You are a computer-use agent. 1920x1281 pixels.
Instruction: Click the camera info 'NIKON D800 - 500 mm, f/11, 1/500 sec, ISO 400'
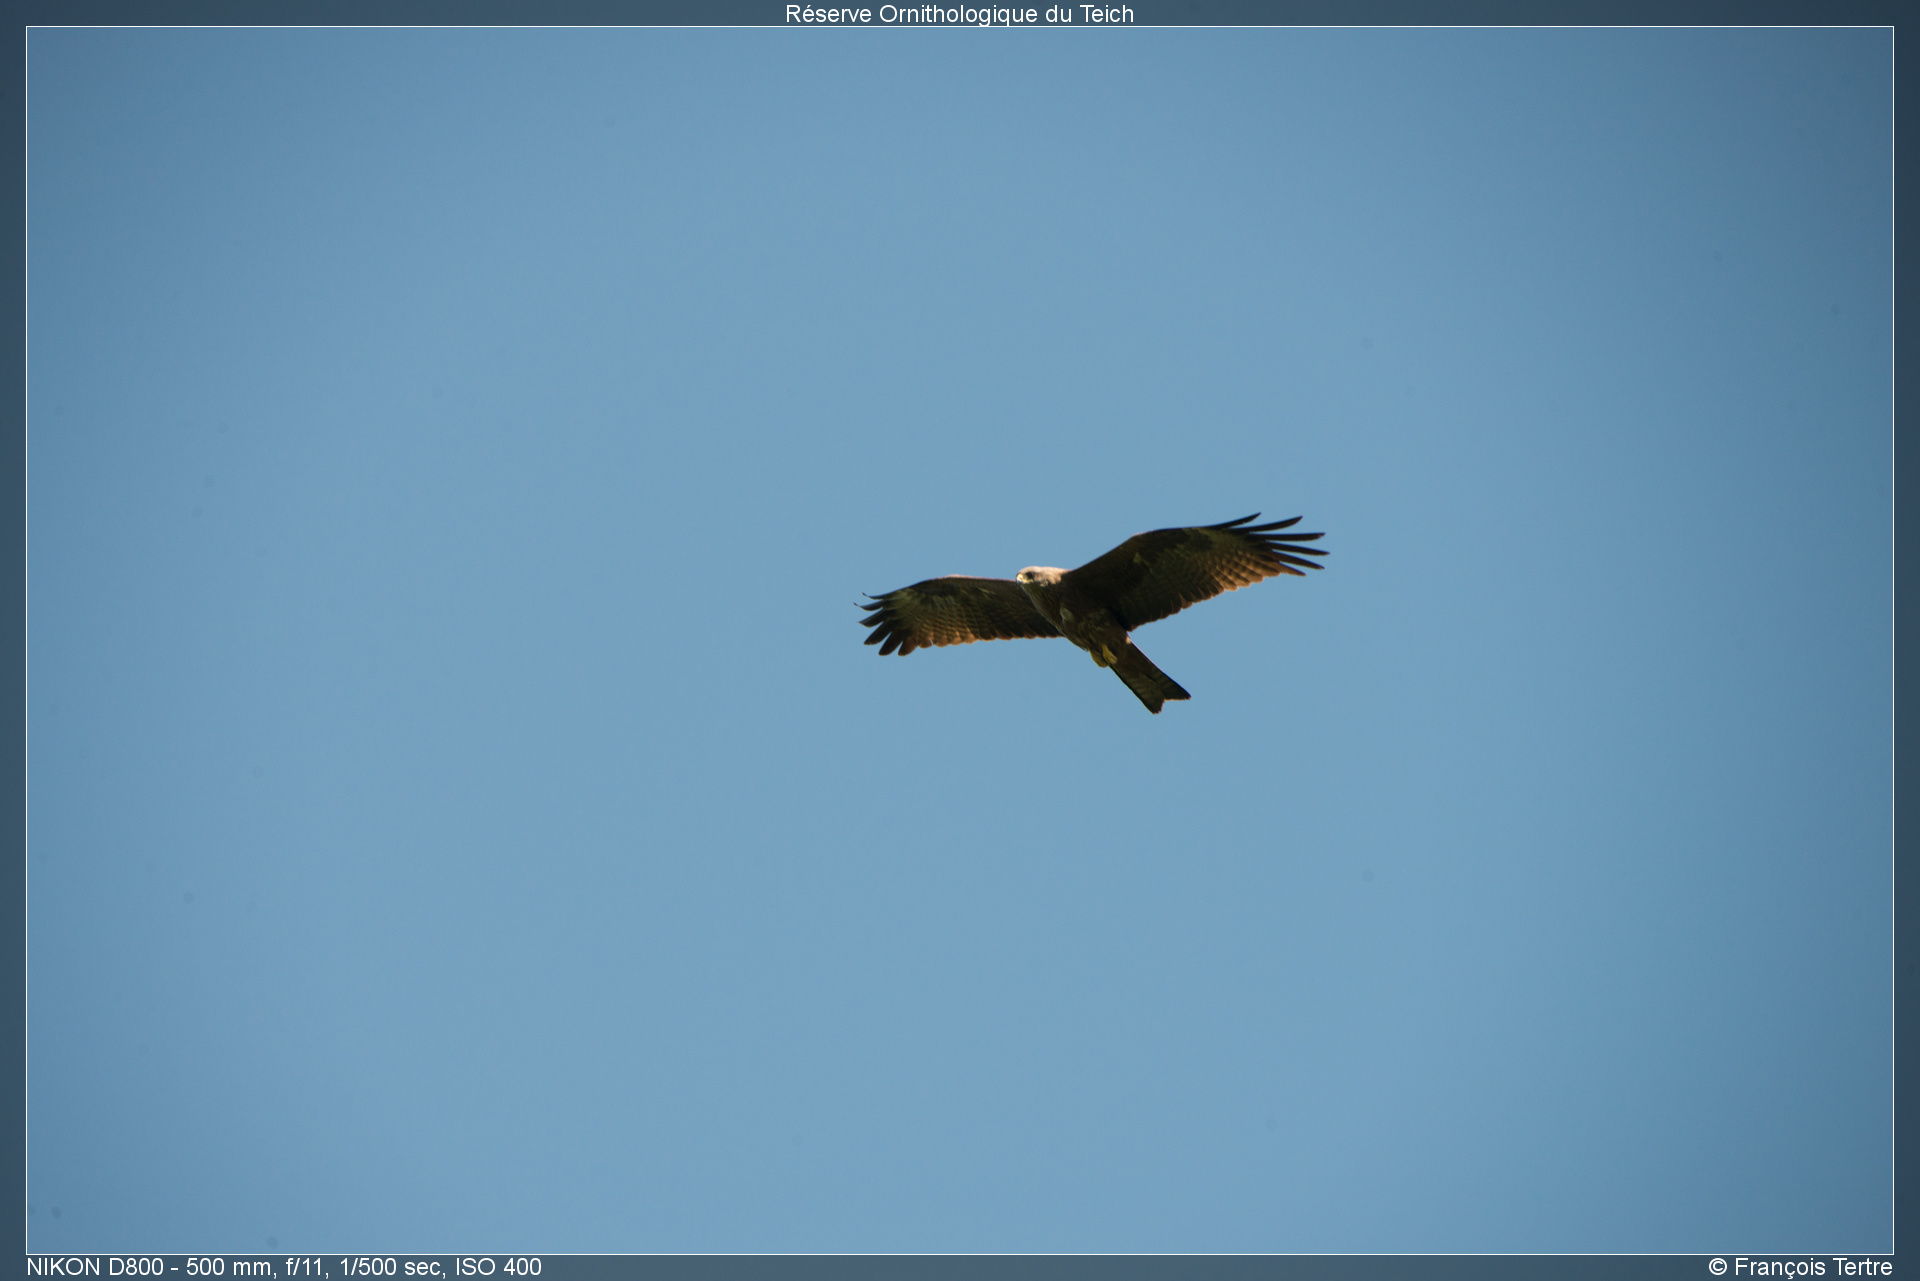click(284, 1267)
